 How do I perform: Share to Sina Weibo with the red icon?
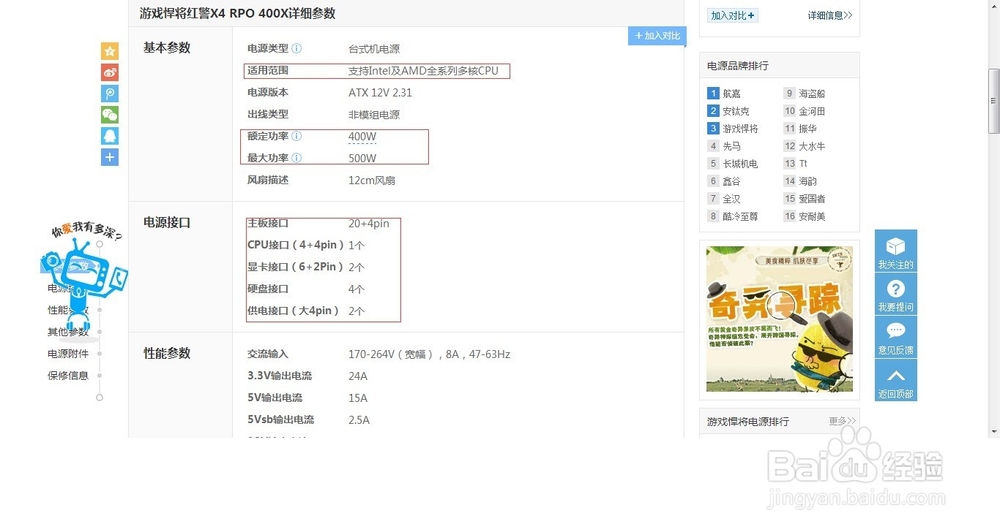(x=110, y=72)
